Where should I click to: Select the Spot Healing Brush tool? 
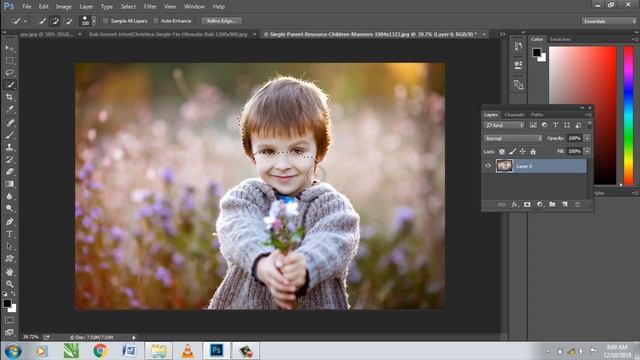pos(9,122)
